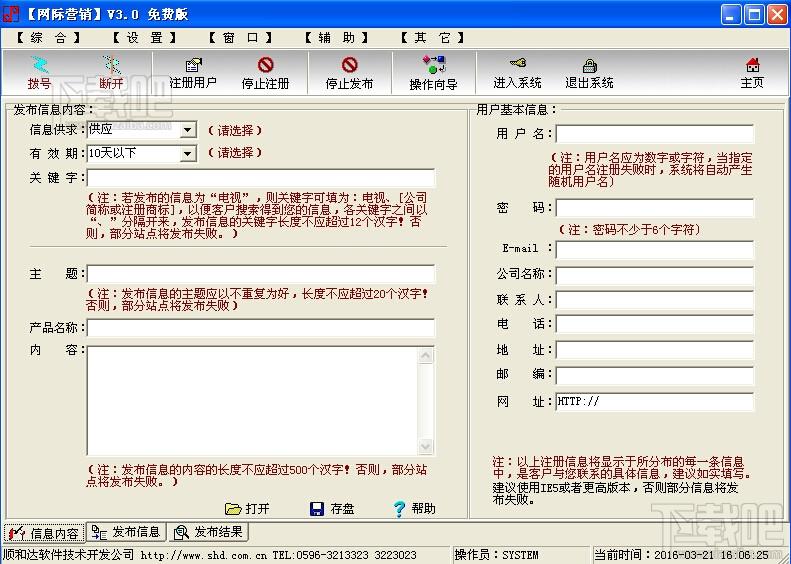Click the 密码 password input field

(x=655, y=207)
